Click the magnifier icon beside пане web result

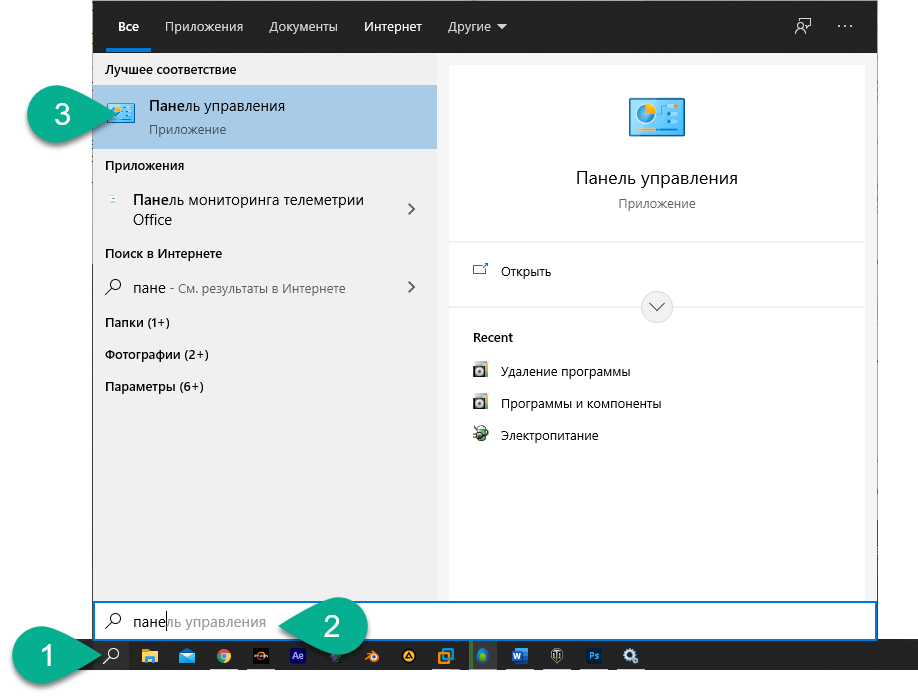tap(113, 287)
